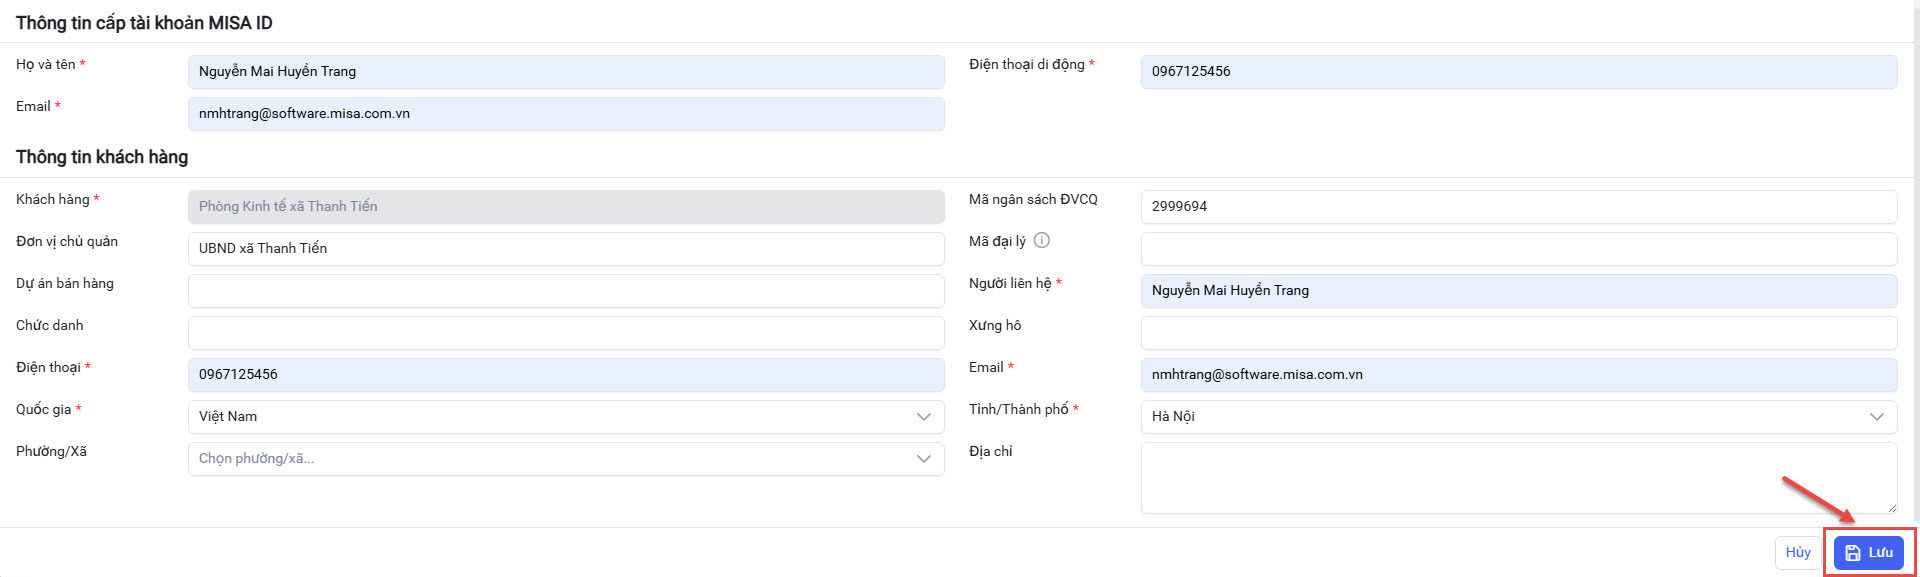Expand the Tỉnh/Thành phố dropdown

[x=1518, y=417]
